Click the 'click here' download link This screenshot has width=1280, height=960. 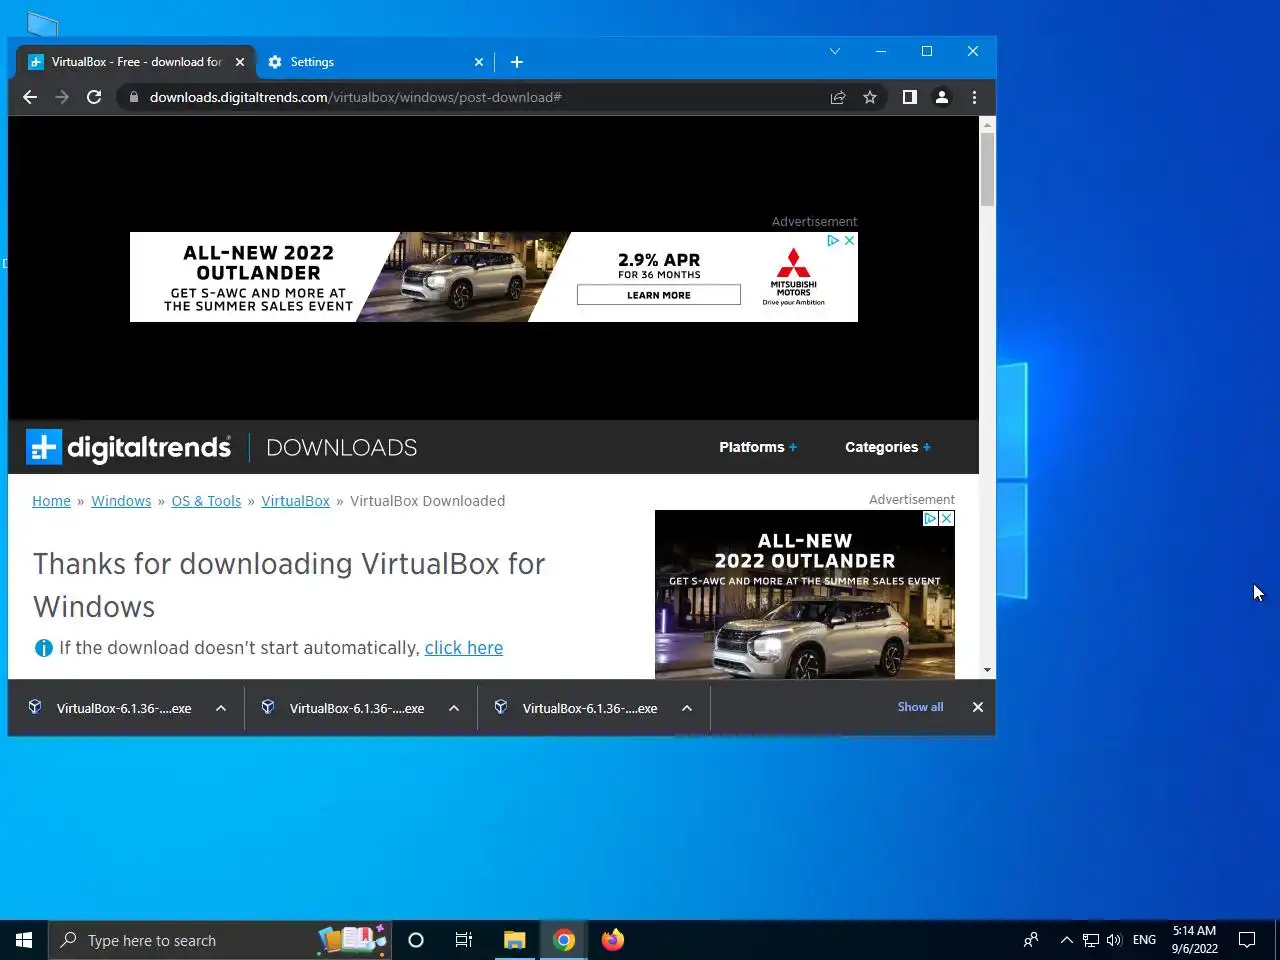click(464, 648)
